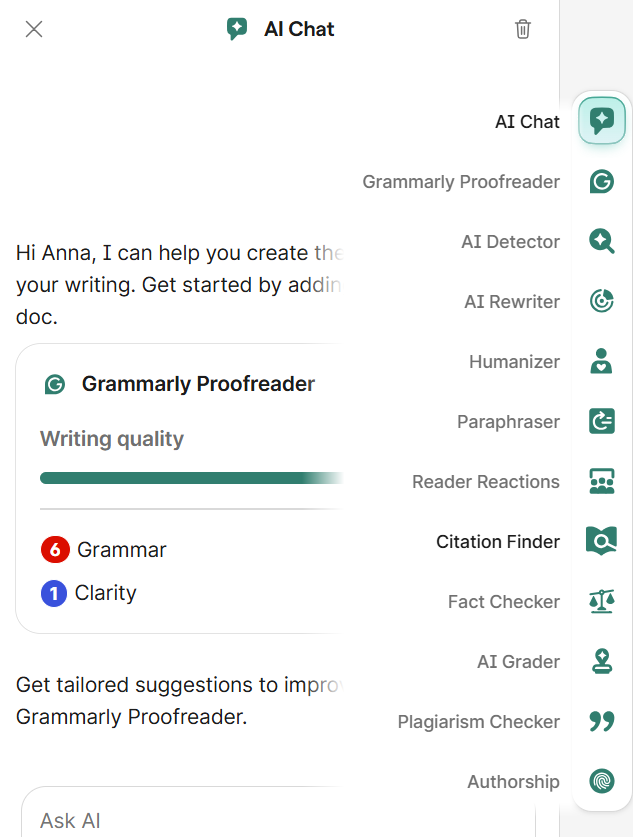This screenshot has height=837, width=633.
Task: Open the Authorship fingerprint icon
Action: tap(601, 782)
